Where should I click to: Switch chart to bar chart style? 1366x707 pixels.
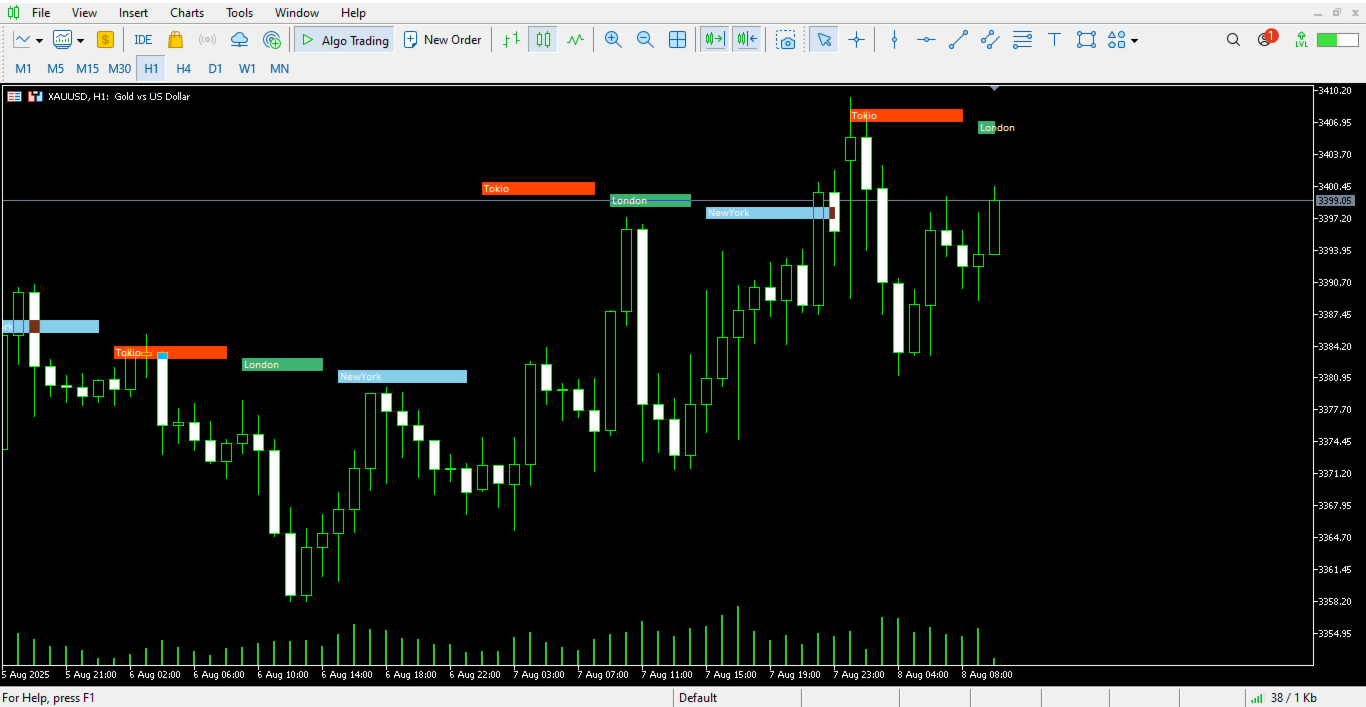tap(511, 40)
